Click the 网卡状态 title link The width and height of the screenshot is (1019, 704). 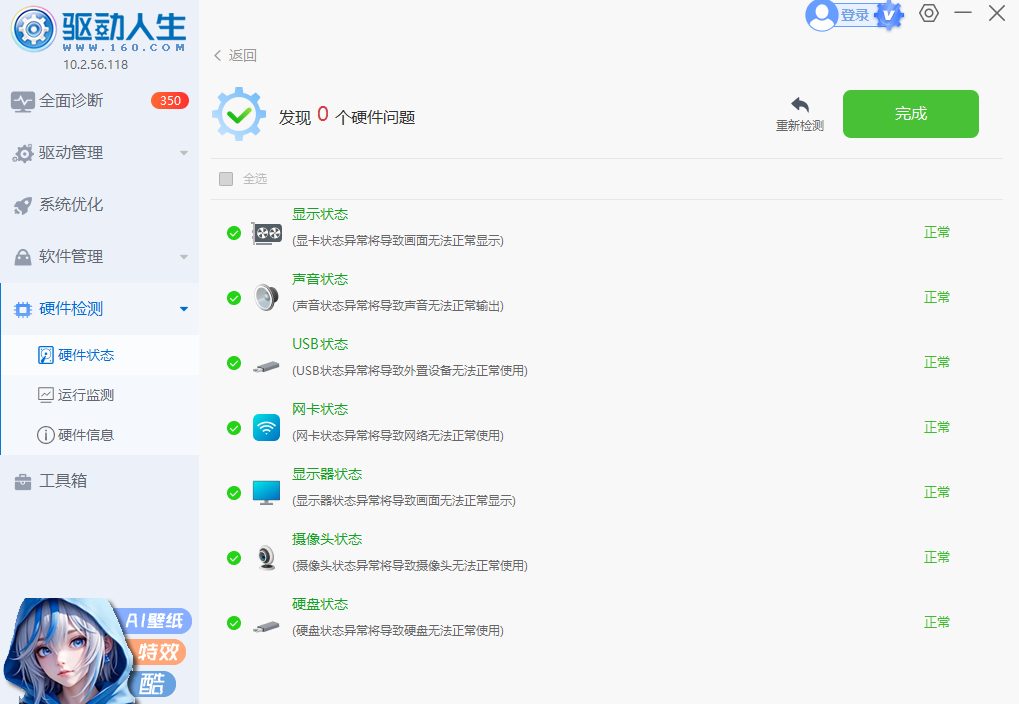pyautogui.click(x=320, y=410)
